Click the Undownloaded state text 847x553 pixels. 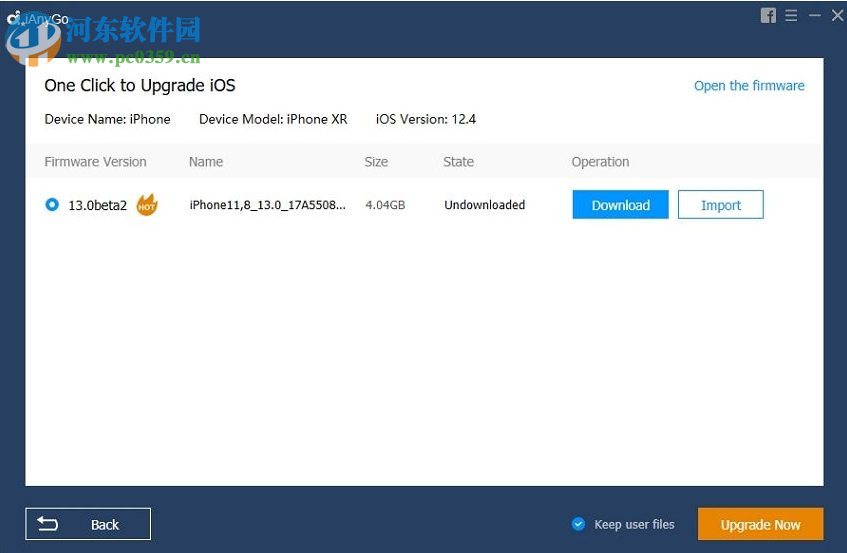[x=485, y=205]
